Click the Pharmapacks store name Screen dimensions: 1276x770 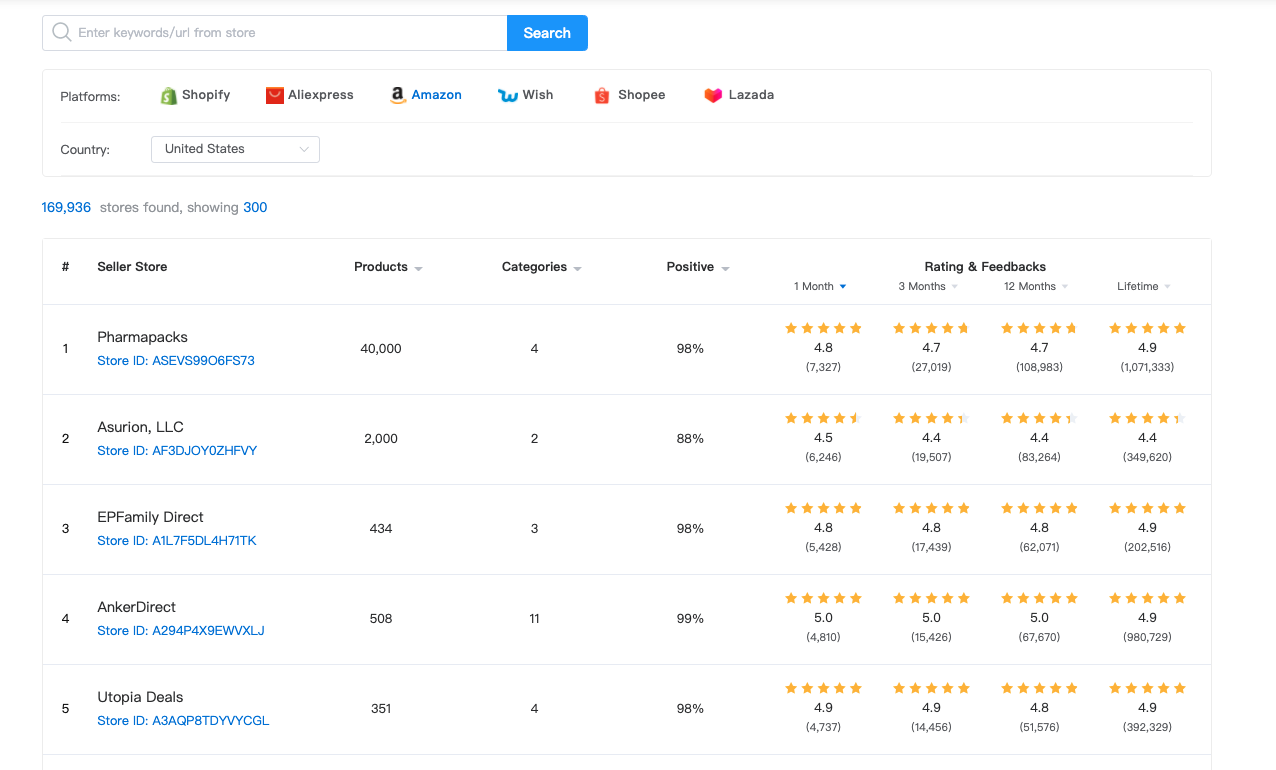(x=142, y=337)
